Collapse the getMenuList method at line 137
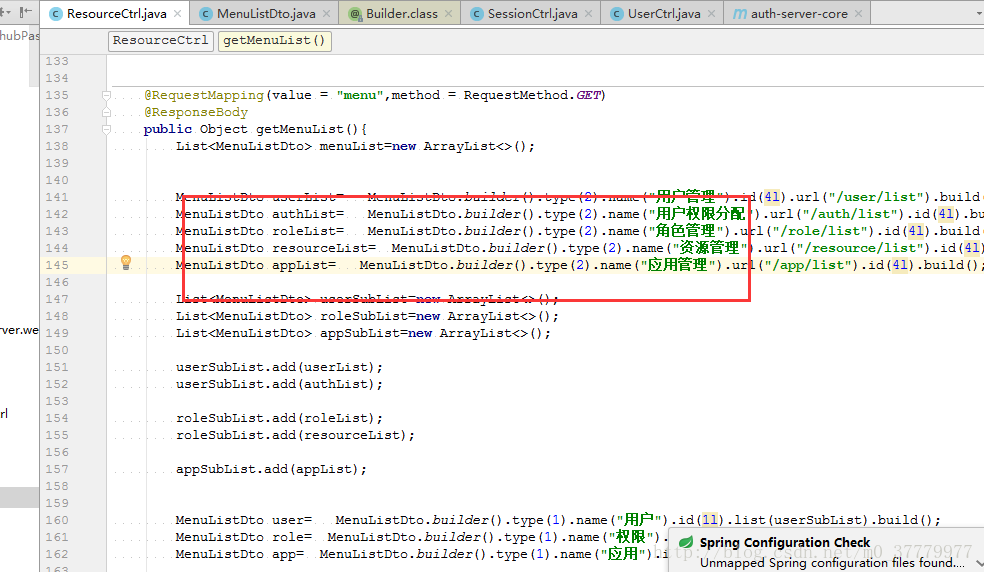 point(106,129)
